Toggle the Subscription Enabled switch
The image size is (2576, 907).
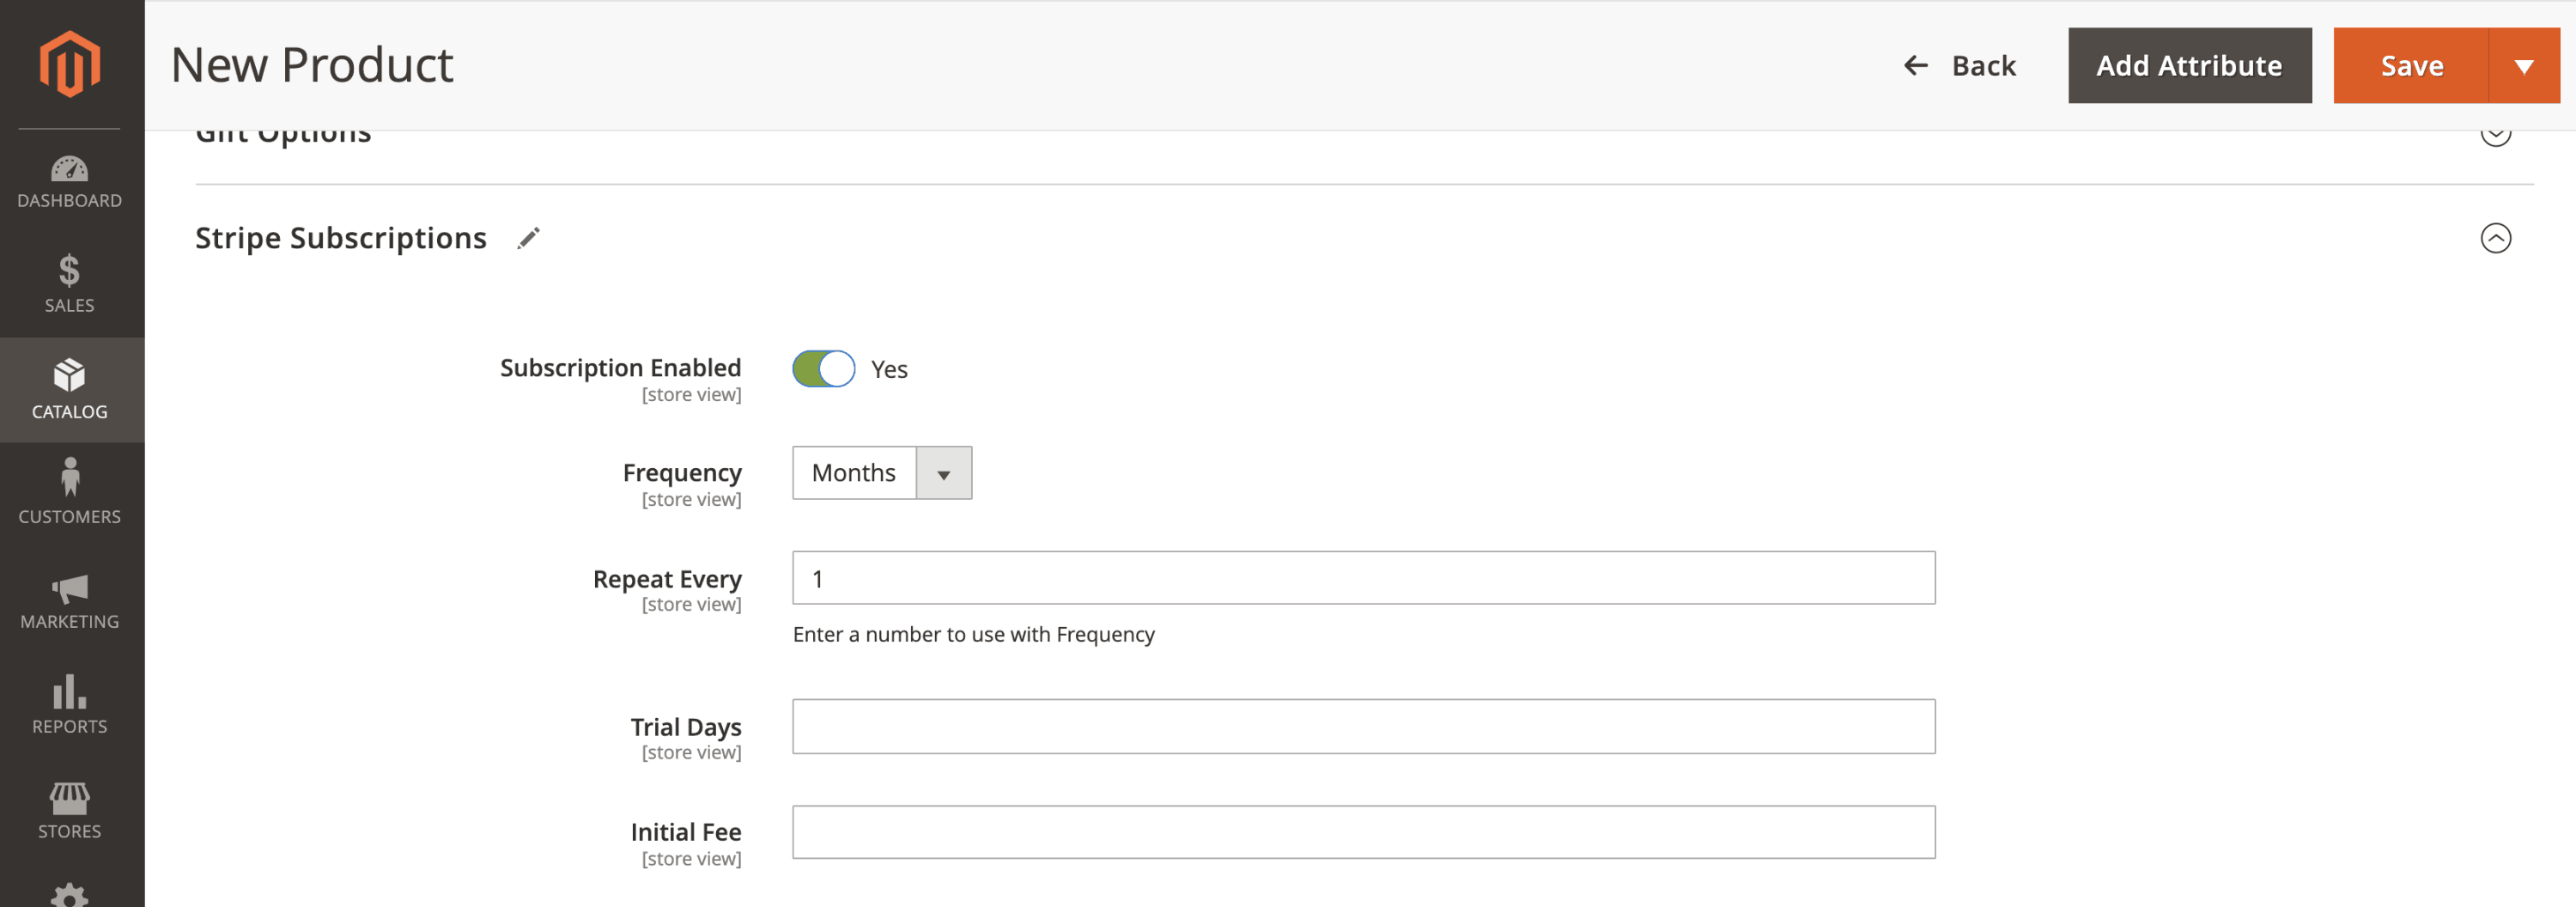[823, 369]
